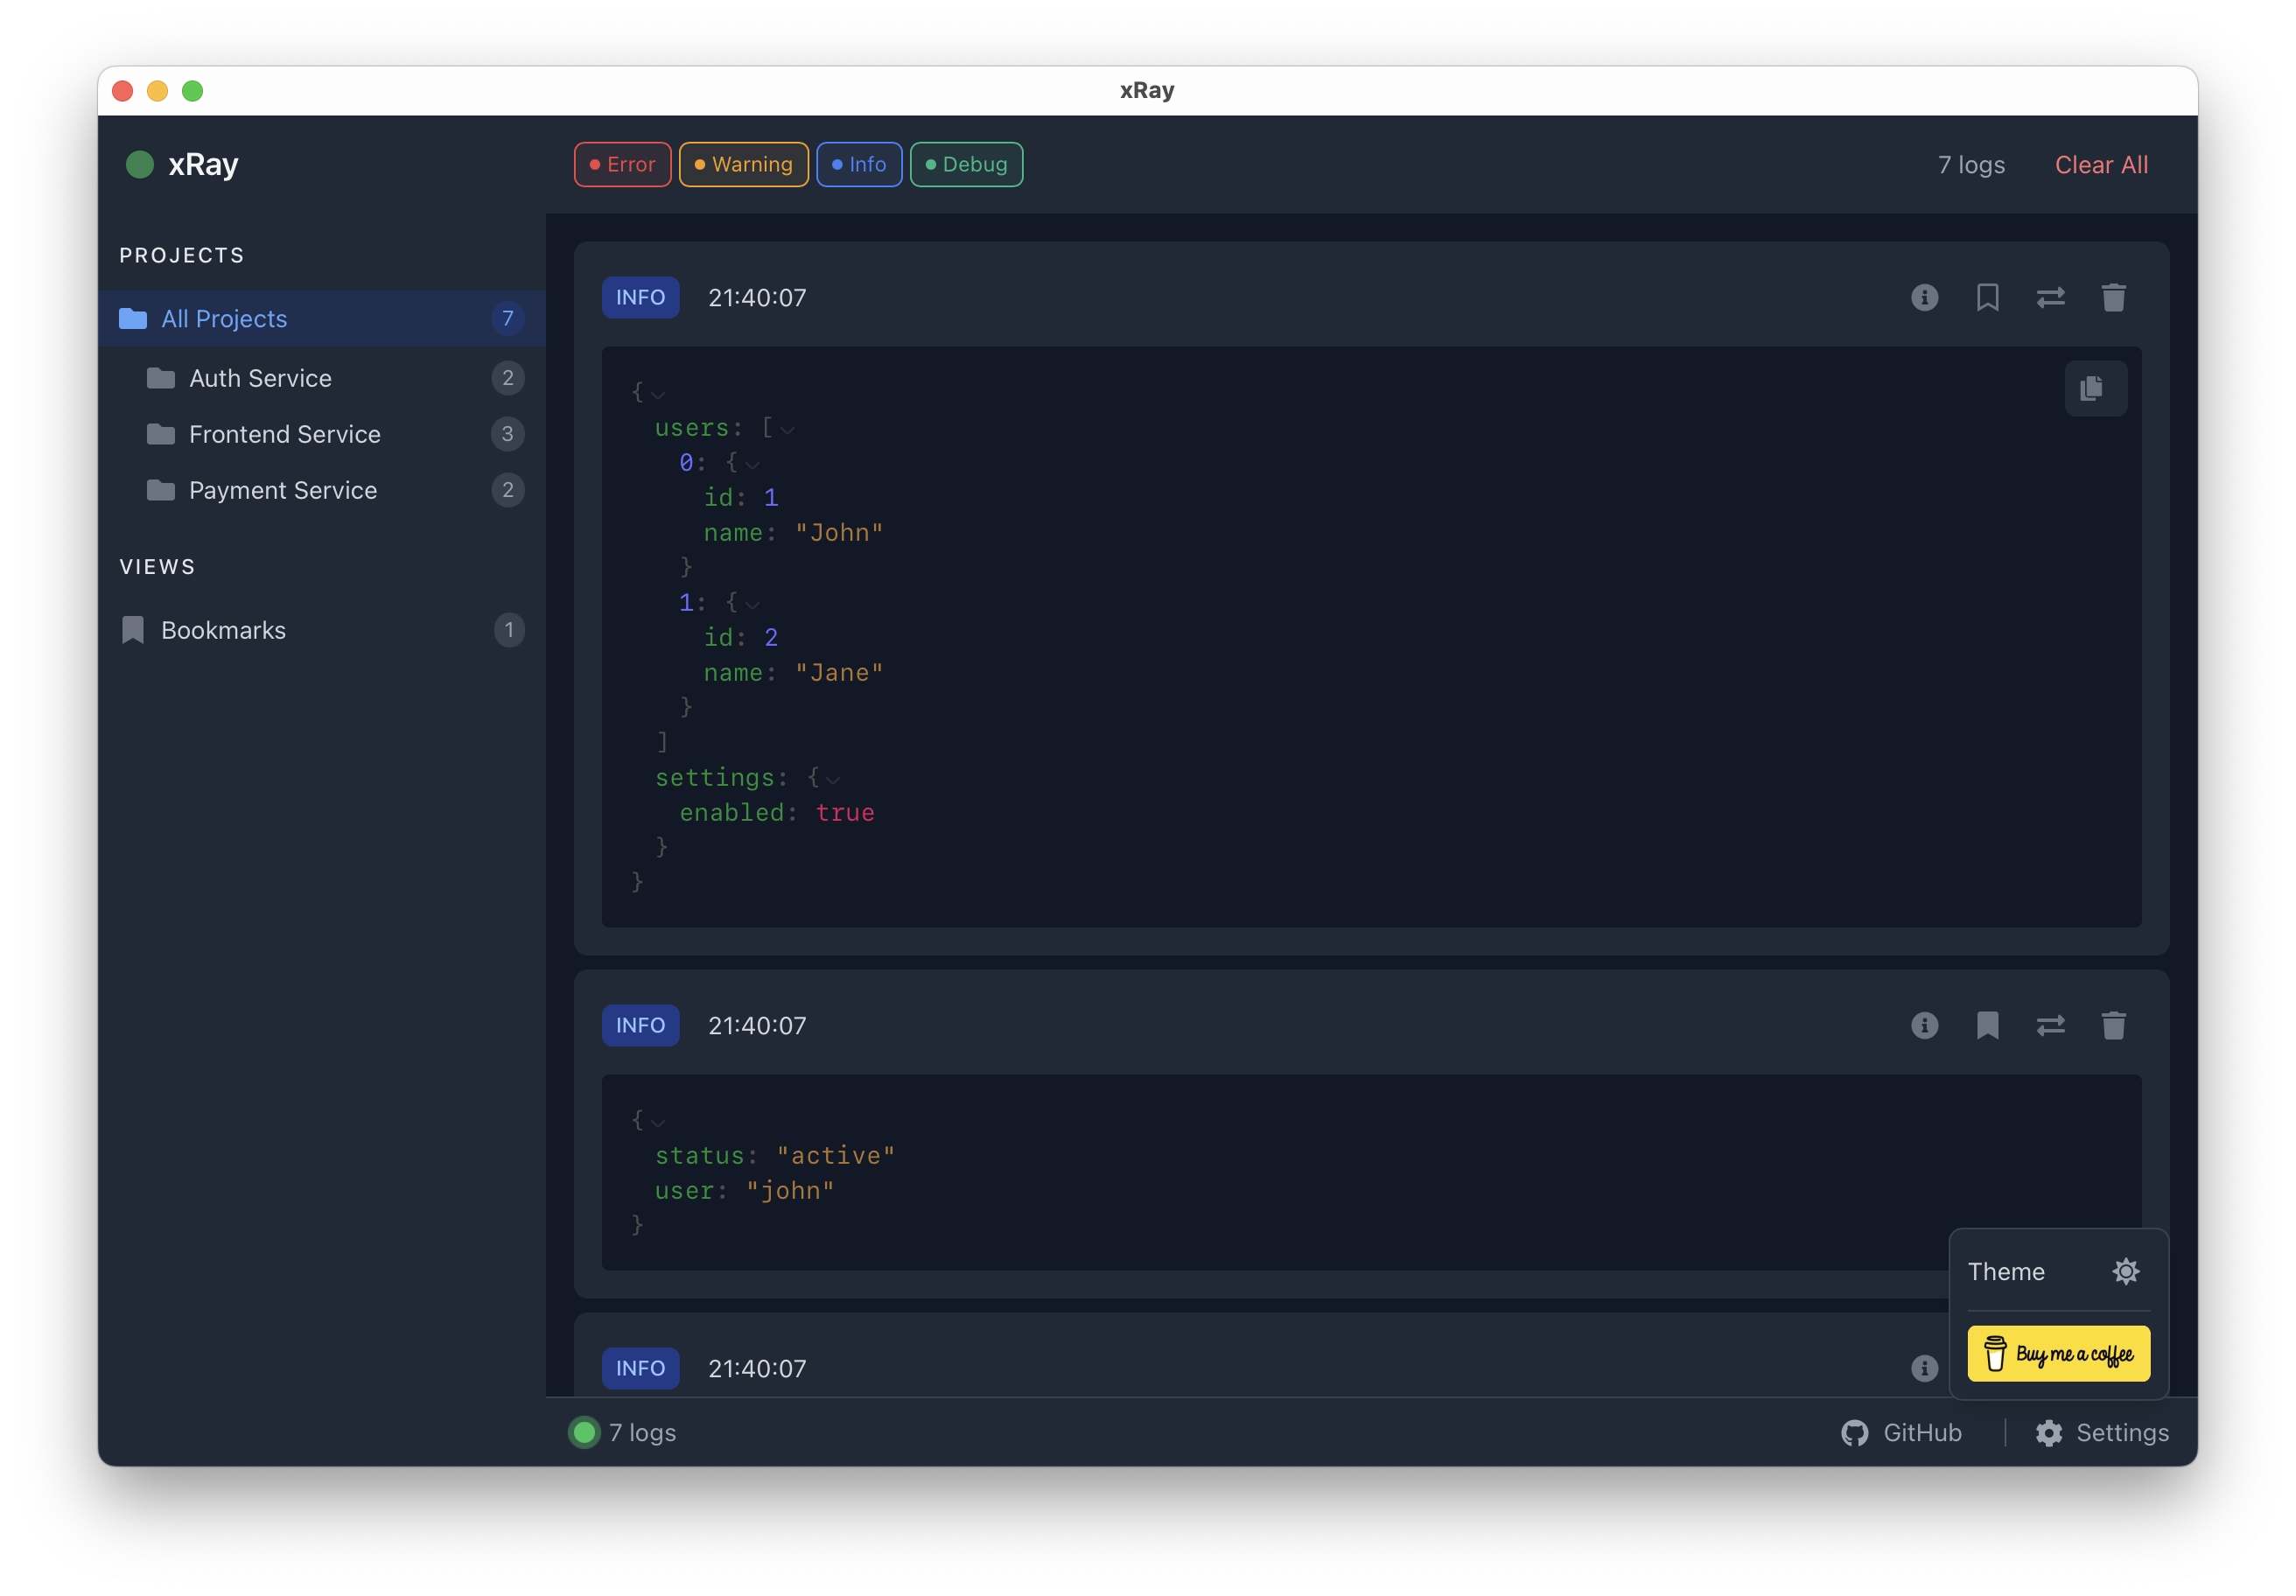
Task: Click the user "john" value
Action: [x=790, y=1191]
